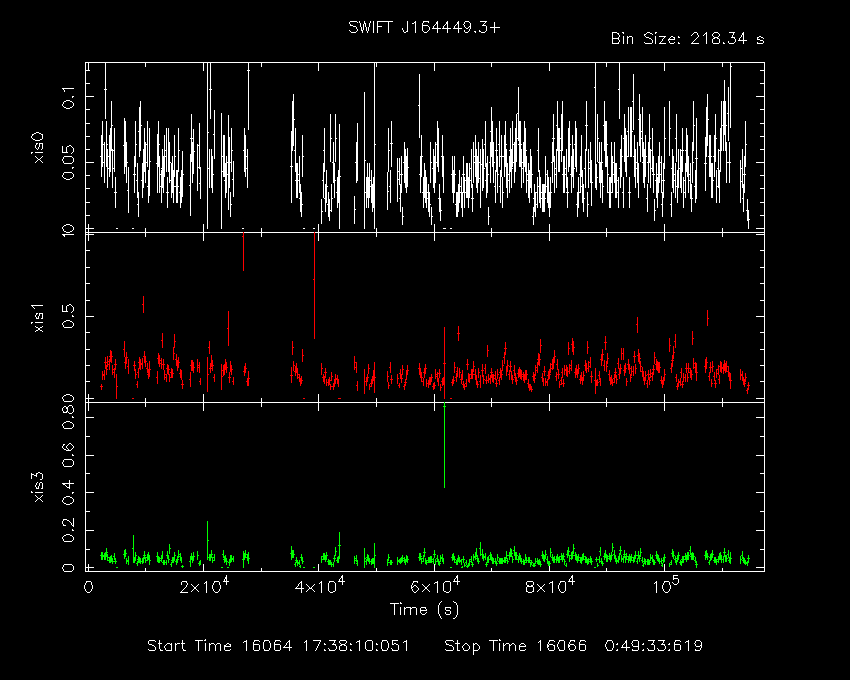
Task: Click the 10^5 tick label on time axis
Action: click(x=666, y=586)
